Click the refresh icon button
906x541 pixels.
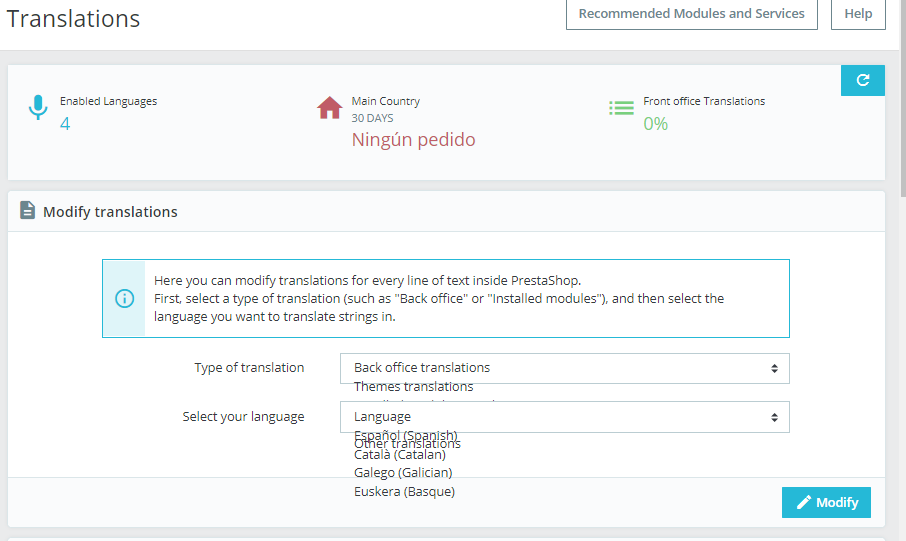tap(862, 81)
